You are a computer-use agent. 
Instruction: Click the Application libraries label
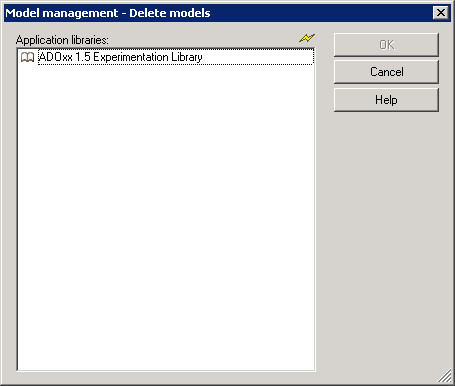click(x=62, y=40)
